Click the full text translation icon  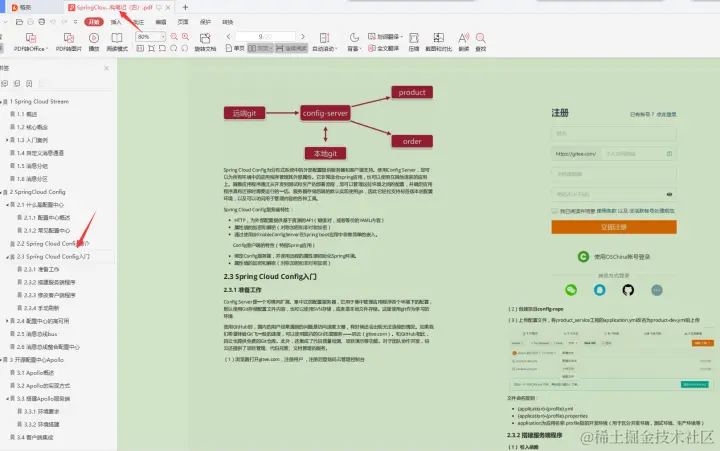point(371,48)
